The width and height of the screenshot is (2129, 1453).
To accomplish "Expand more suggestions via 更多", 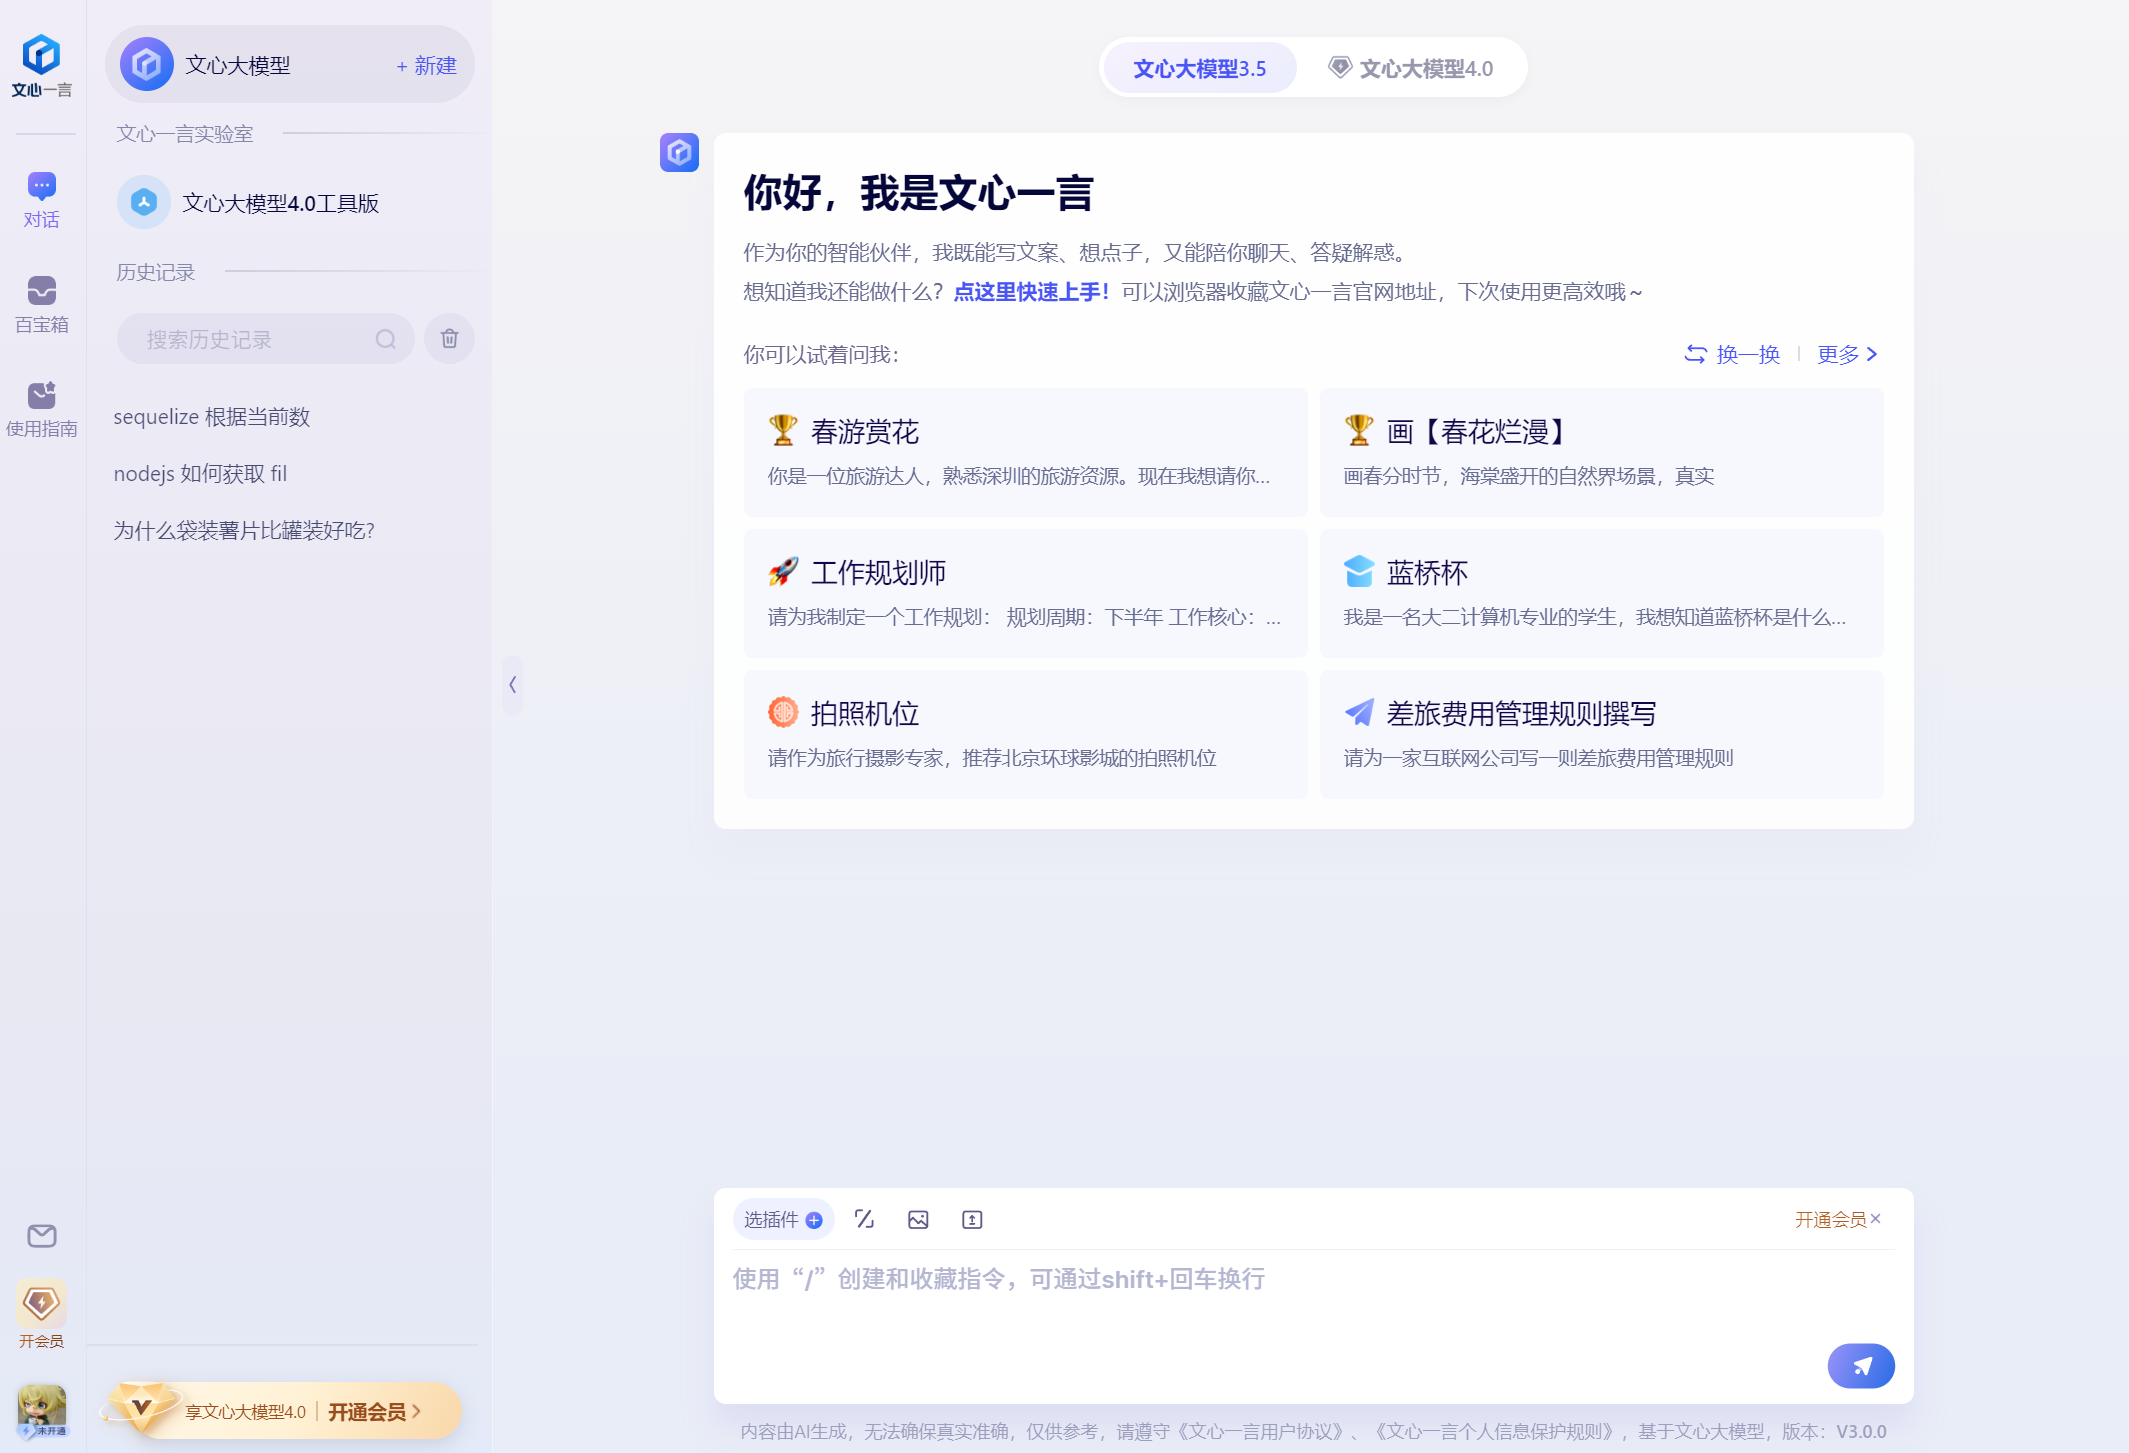I will point(1847,354).
